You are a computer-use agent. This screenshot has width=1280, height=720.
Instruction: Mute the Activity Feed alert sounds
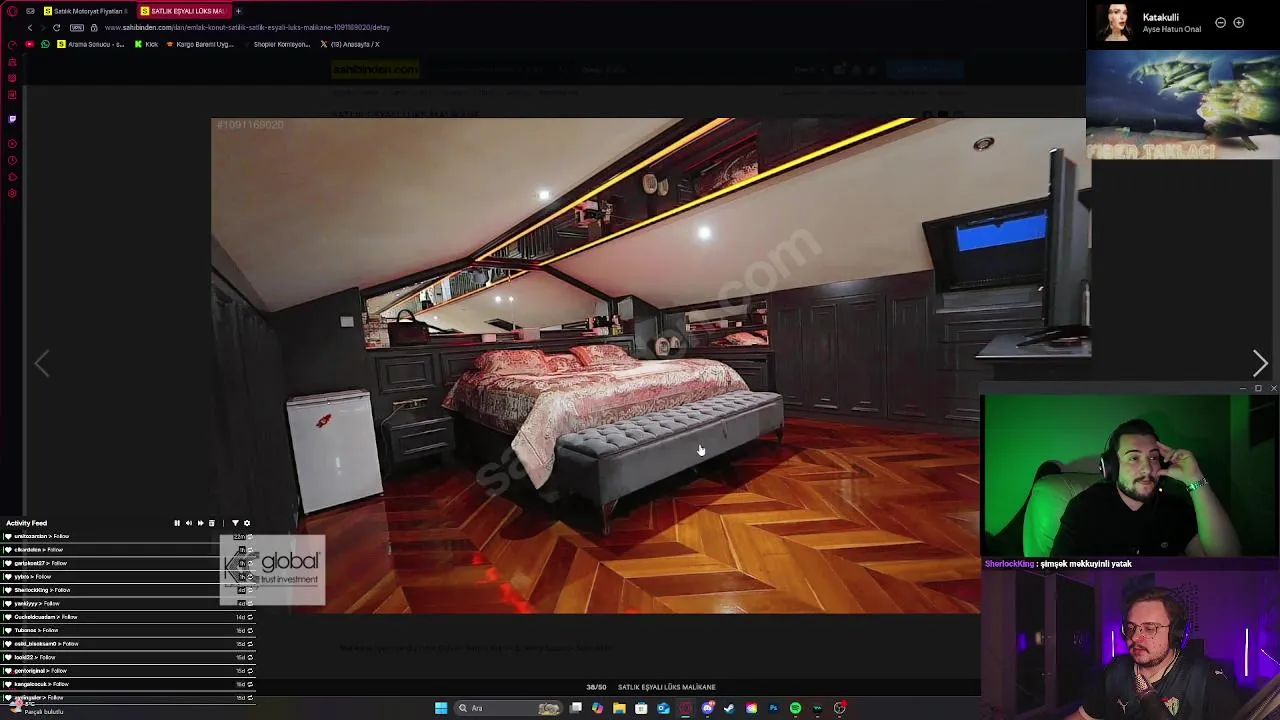coord(189,523)
